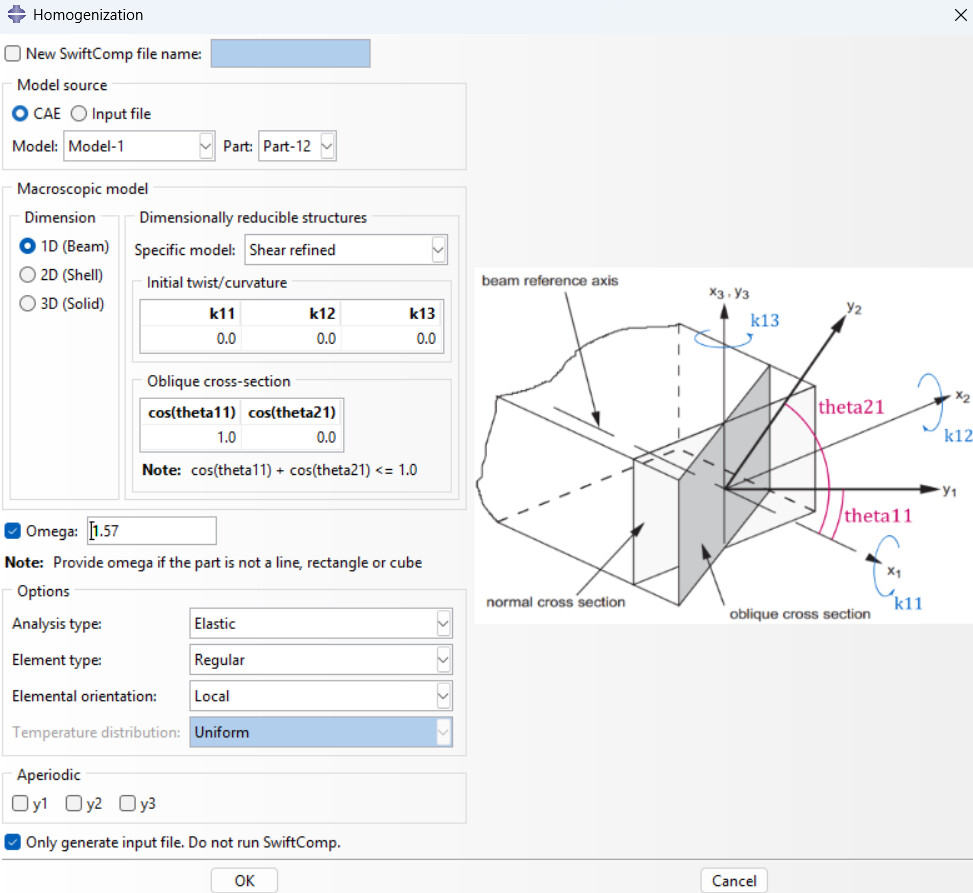Click the Omega value field
Screen dimensions: 973x893
[152, 531]
